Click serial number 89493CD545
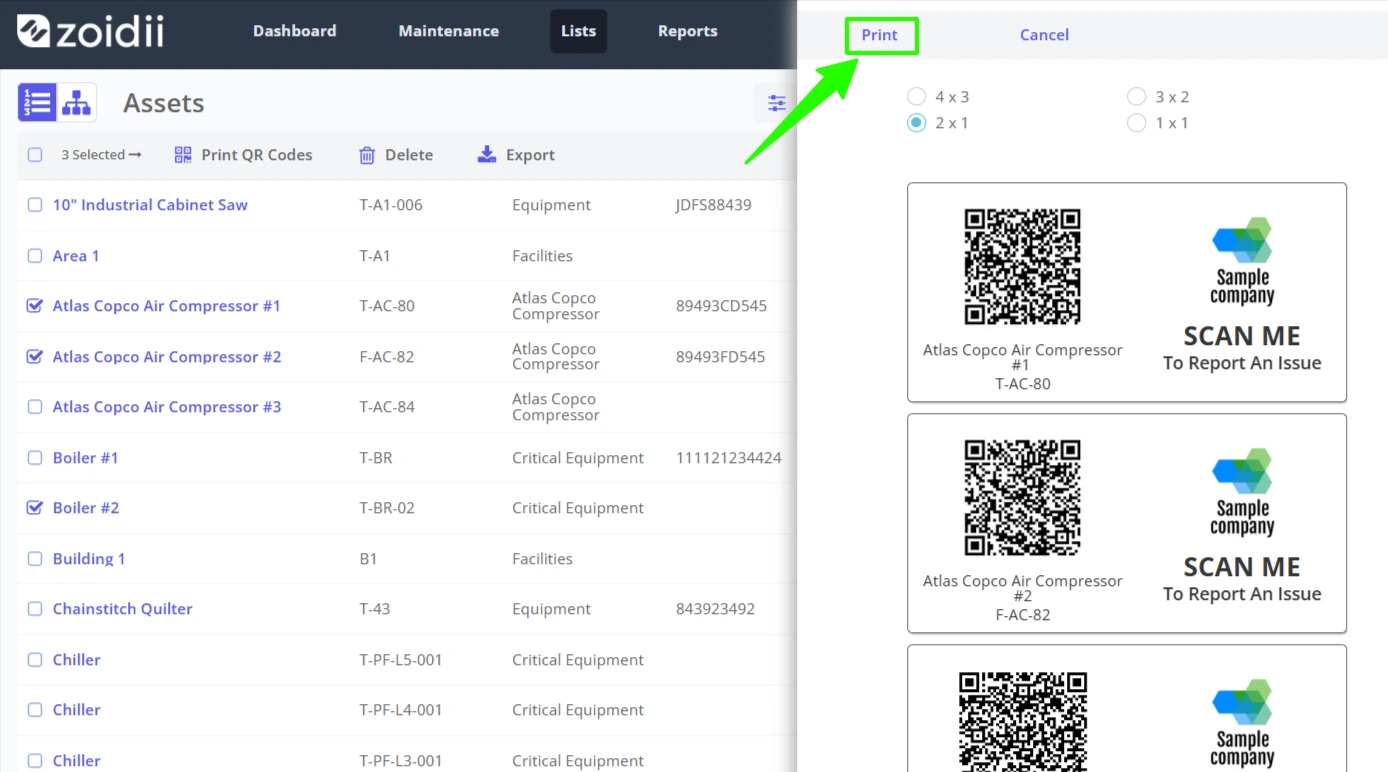 tap(721, 306)
